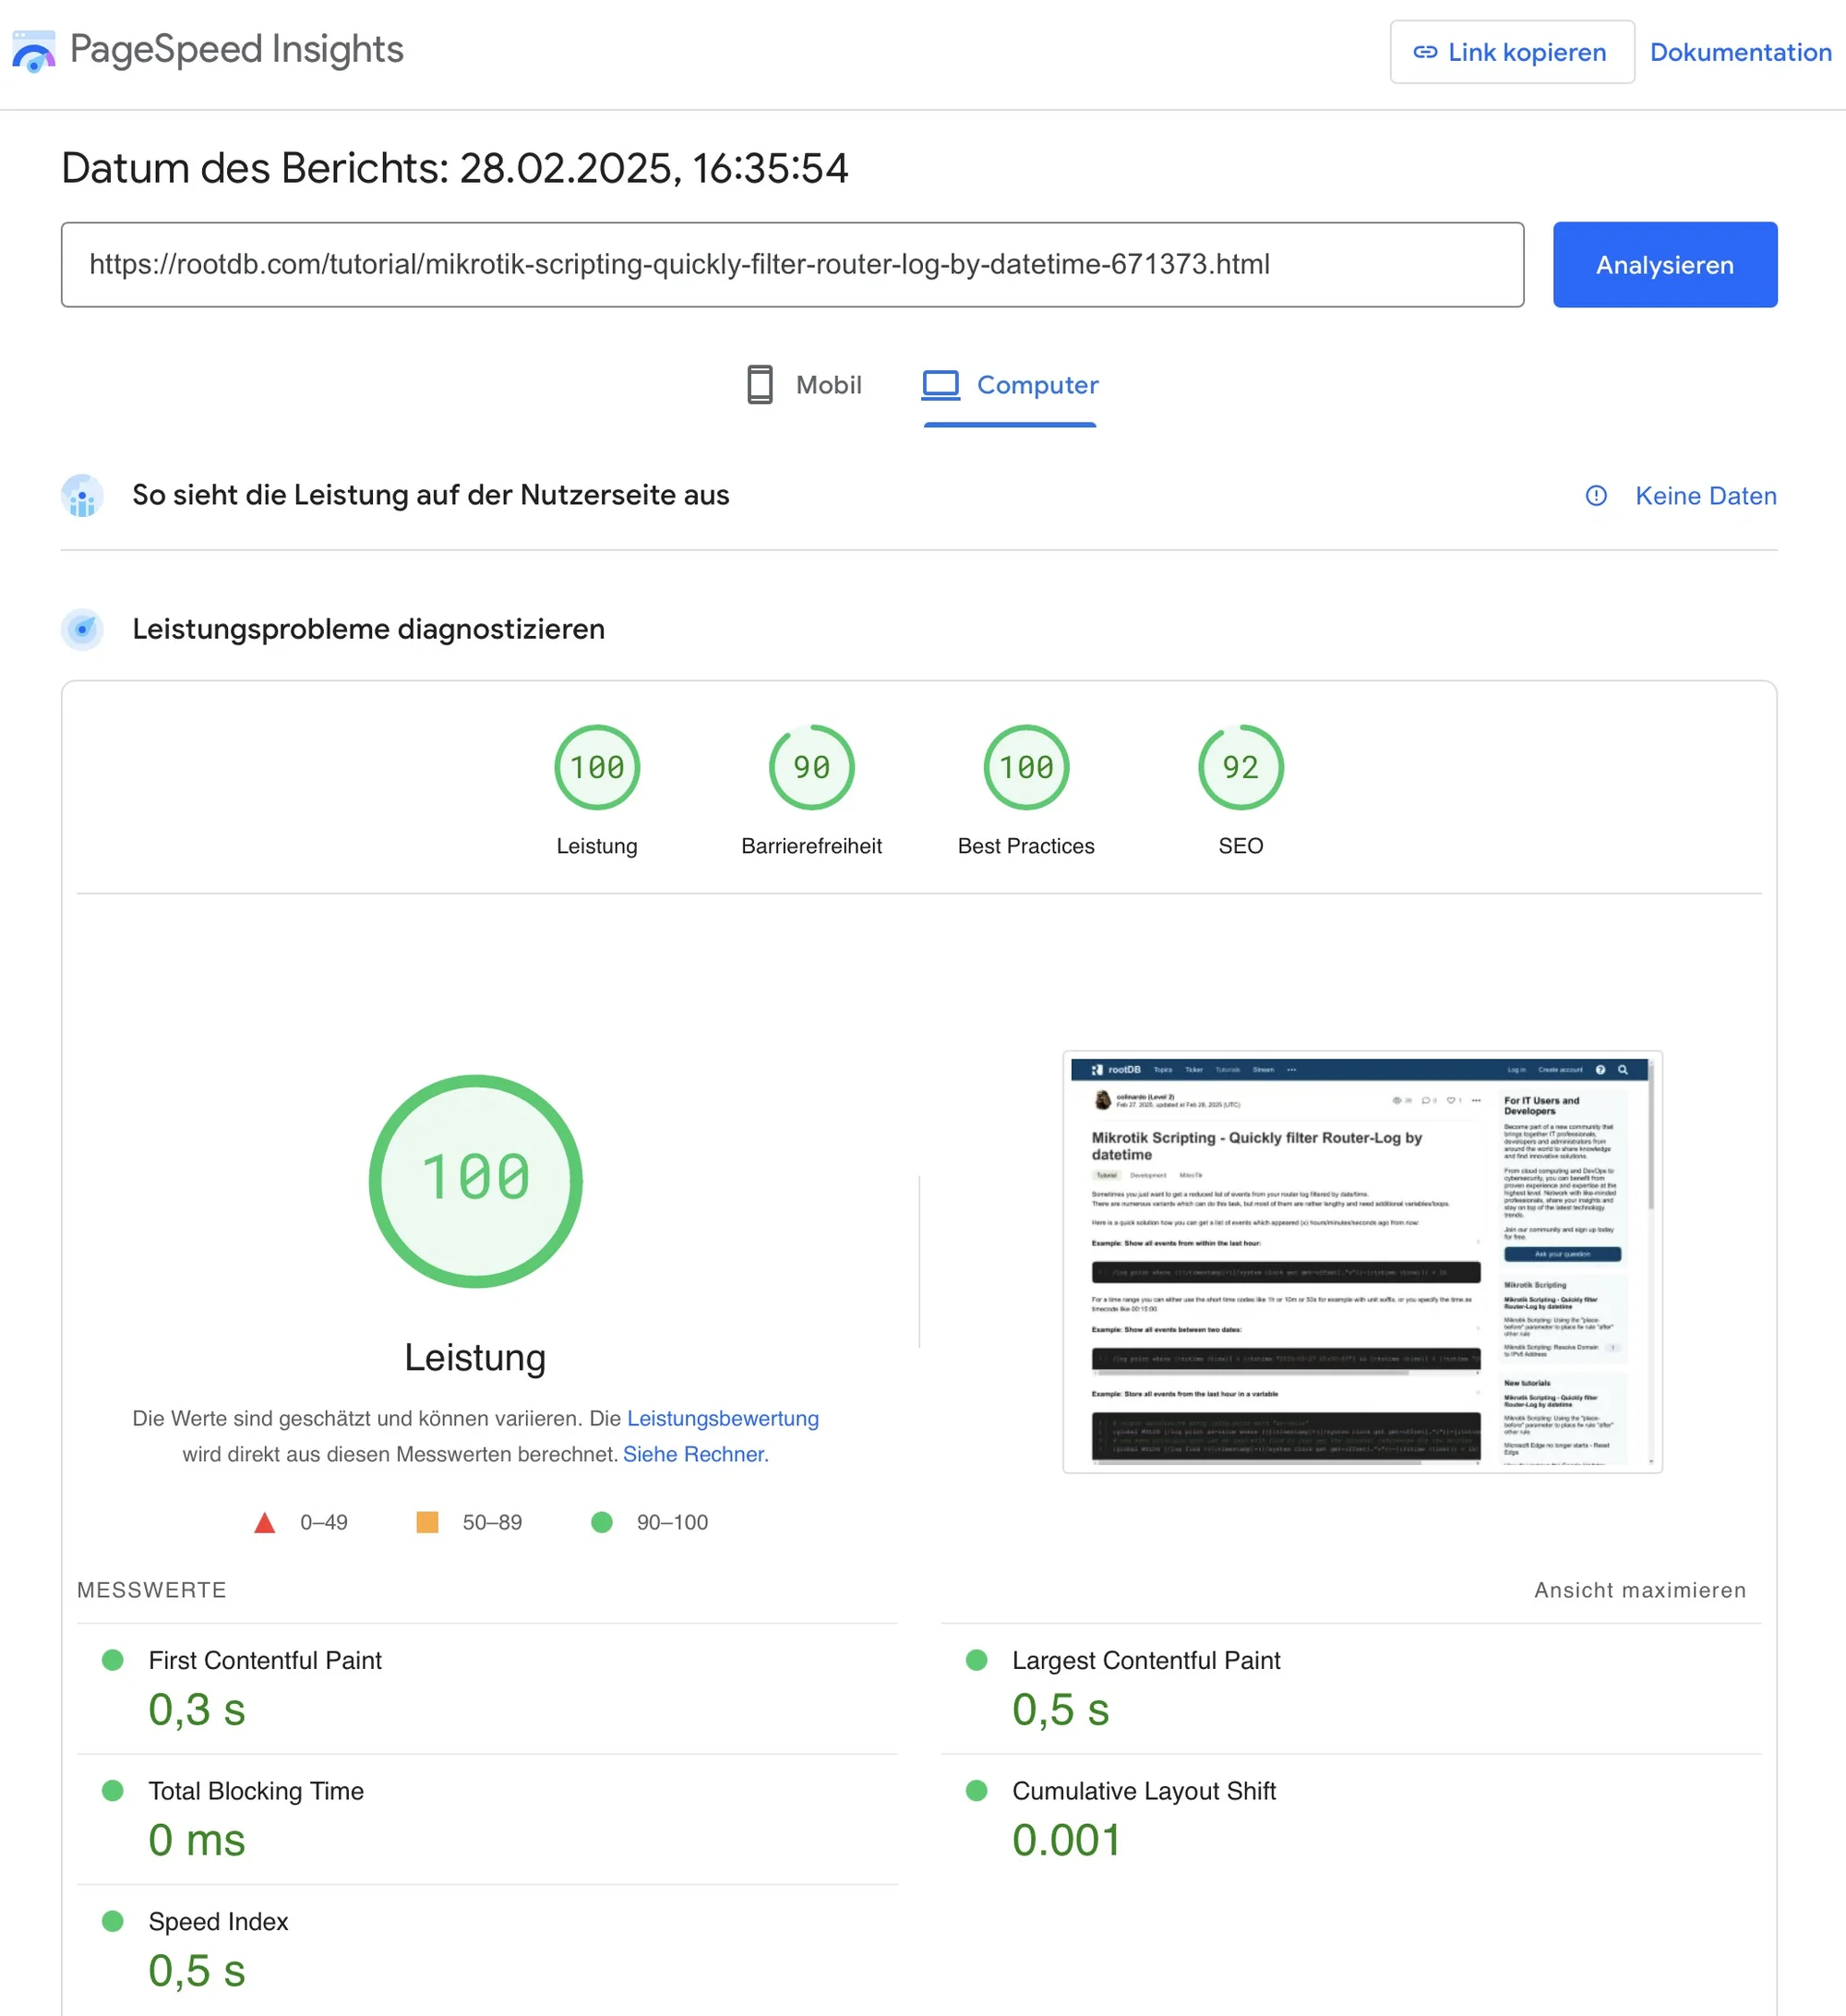This screenshot has width=1846, height=2016.
Task: Open the Dokumentation link
Action: [x=1740, y=52]
